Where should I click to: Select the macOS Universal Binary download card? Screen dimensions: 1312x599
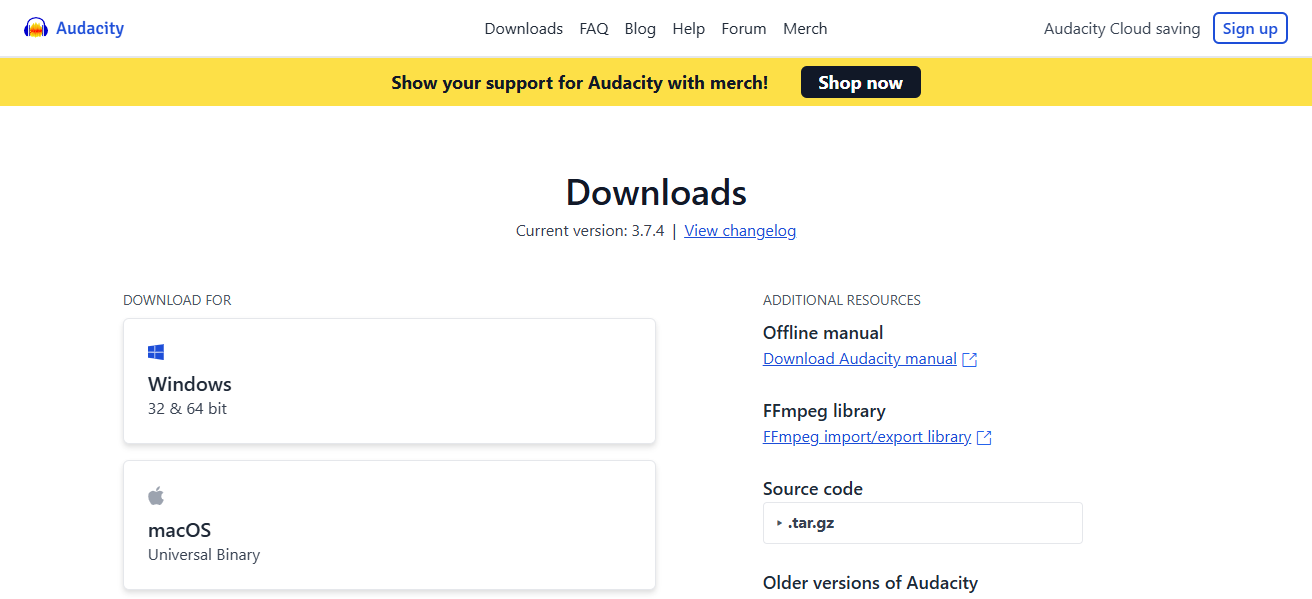[389, 525]
